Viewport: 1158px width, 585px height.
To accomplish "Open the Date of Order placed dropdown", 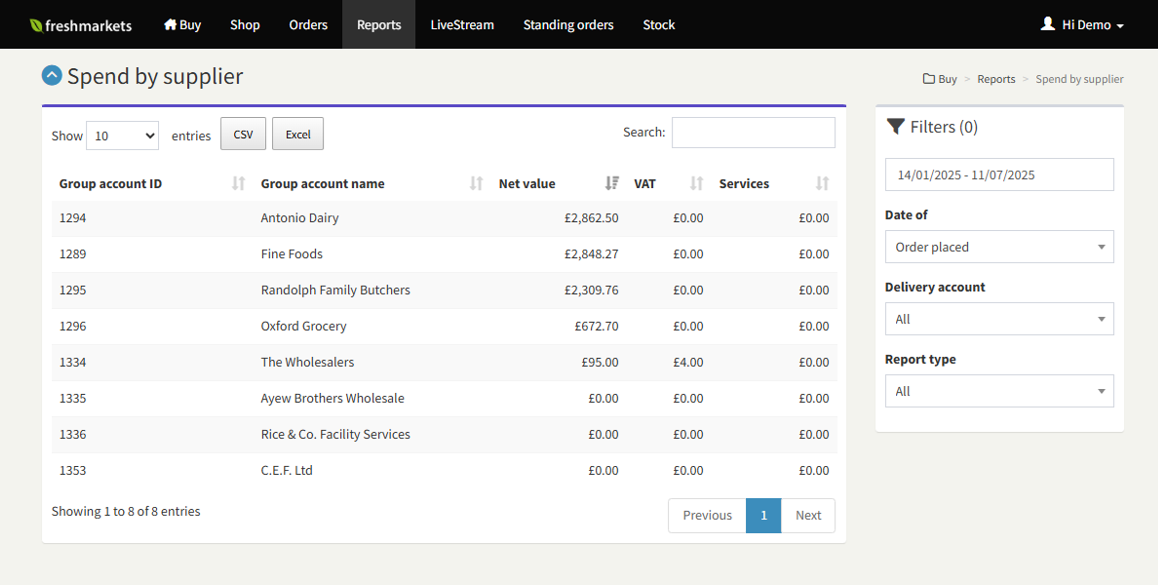I will coord(999,247).
